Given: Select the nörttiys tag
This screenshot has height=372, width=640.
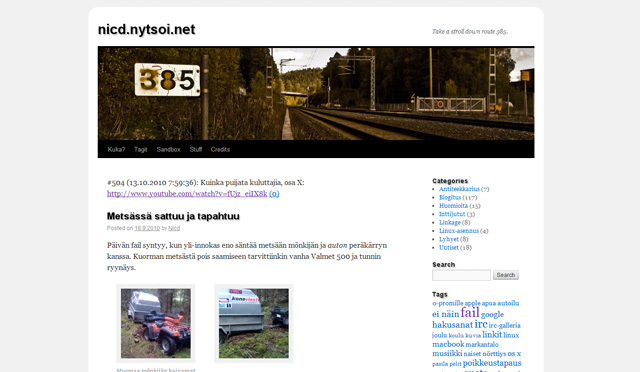Looking at the screenshot, I should coord(494,354).
